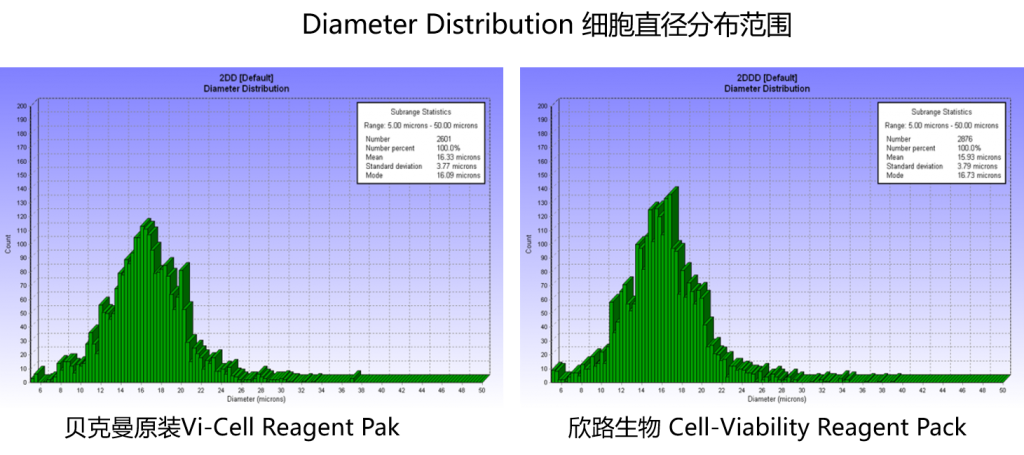Click the "2876" number value
Screen dimensions: 1024x455
963,139
